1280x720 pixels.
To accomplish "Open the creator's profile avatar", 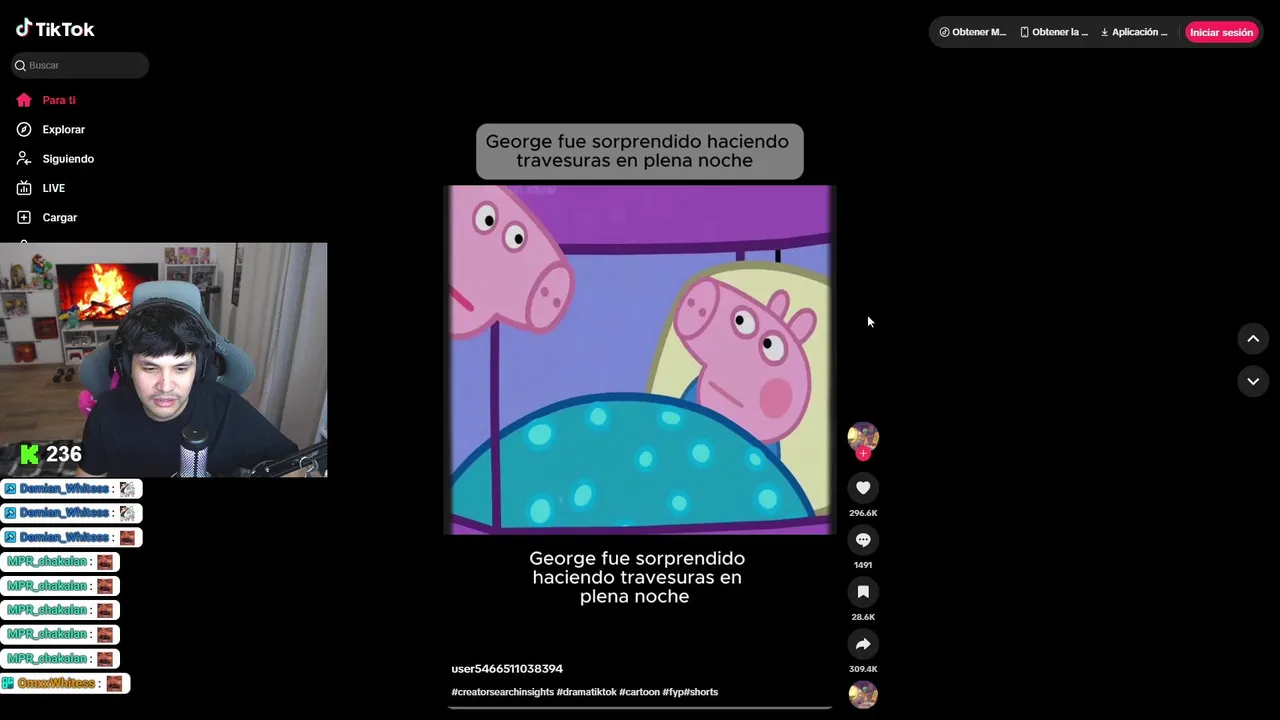I will (863, 437).
